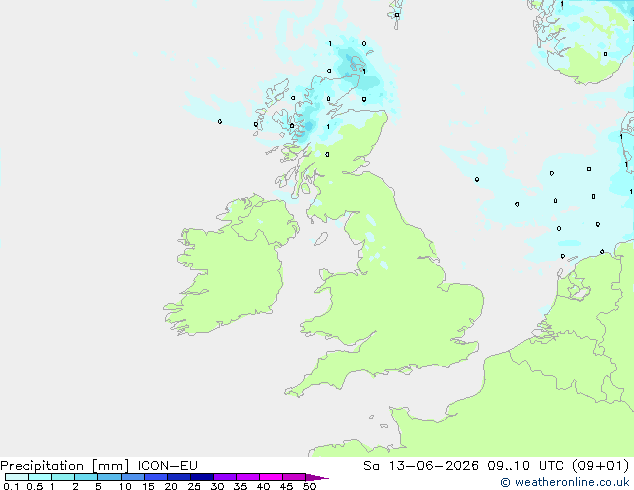Click the '0.5' legend scale label
Screen dimensions: 634x490
pyautogui.click(x=35, y=486)
